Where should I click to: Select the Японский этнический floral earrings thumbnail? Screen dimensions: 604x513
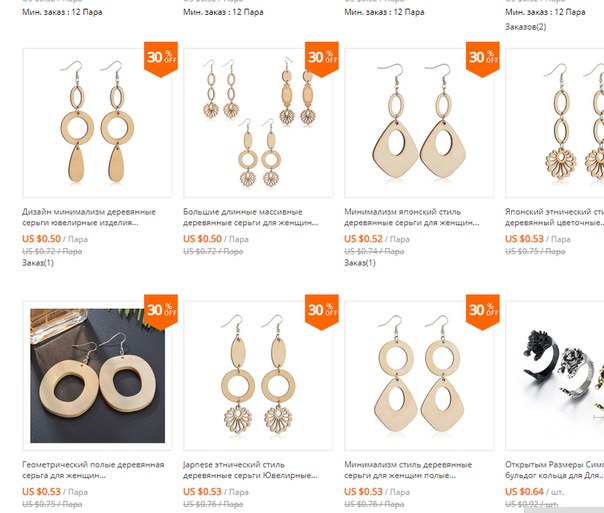point(555,123)
